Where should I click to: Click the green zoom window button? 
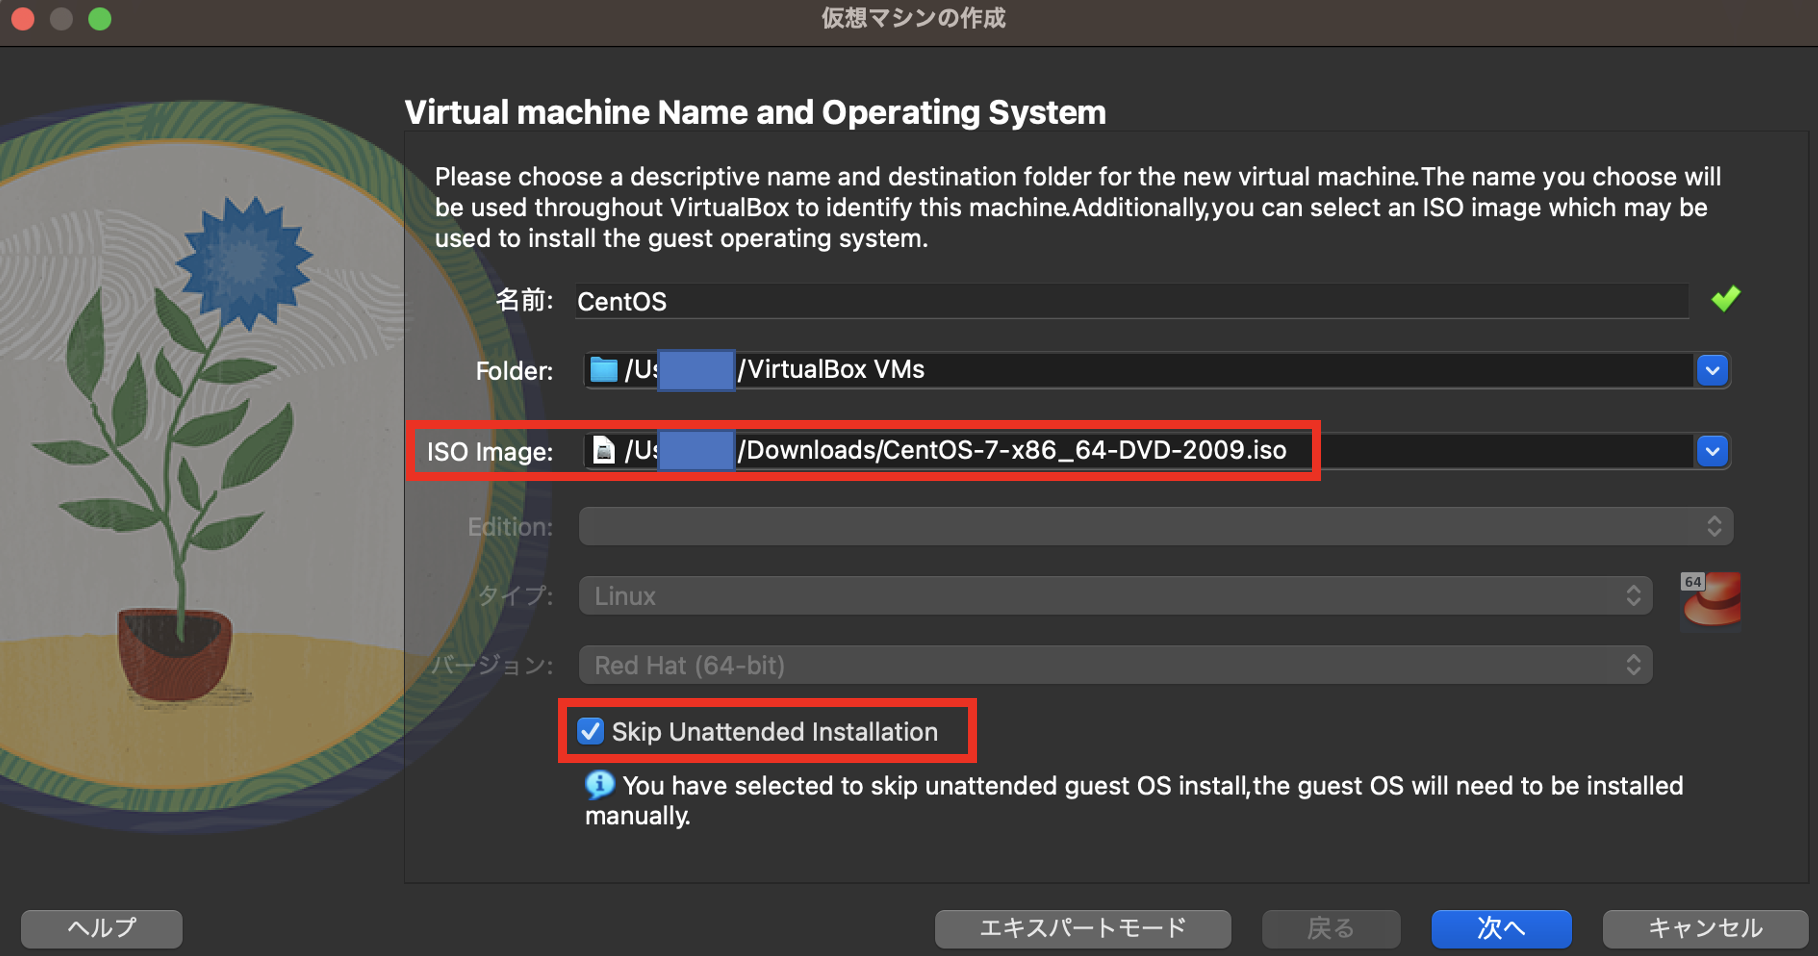[x=99, y=18]
